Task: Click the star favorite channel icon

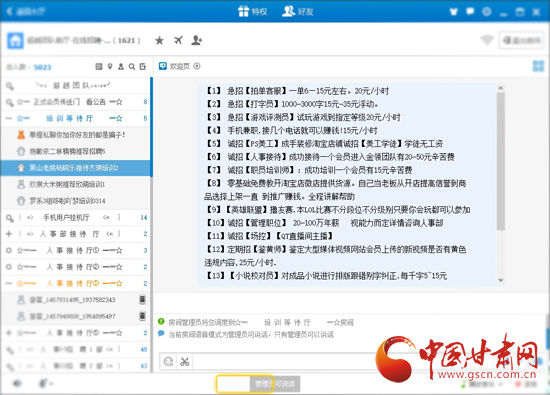Action: [x=159, y=40]
